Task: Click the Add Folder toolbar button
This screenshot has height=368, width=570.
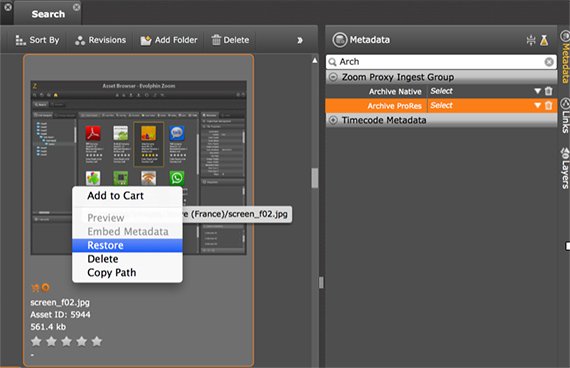Action: tap(169, 40)
